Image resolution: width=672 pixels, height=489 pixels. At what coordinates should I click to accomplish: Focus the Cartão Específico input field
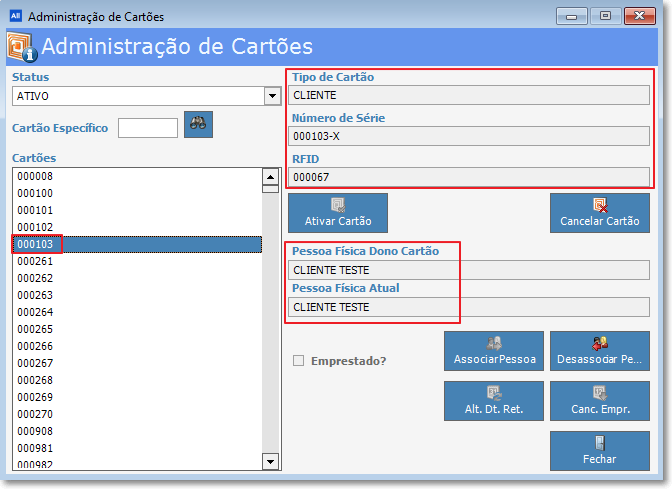pos(148,128)
